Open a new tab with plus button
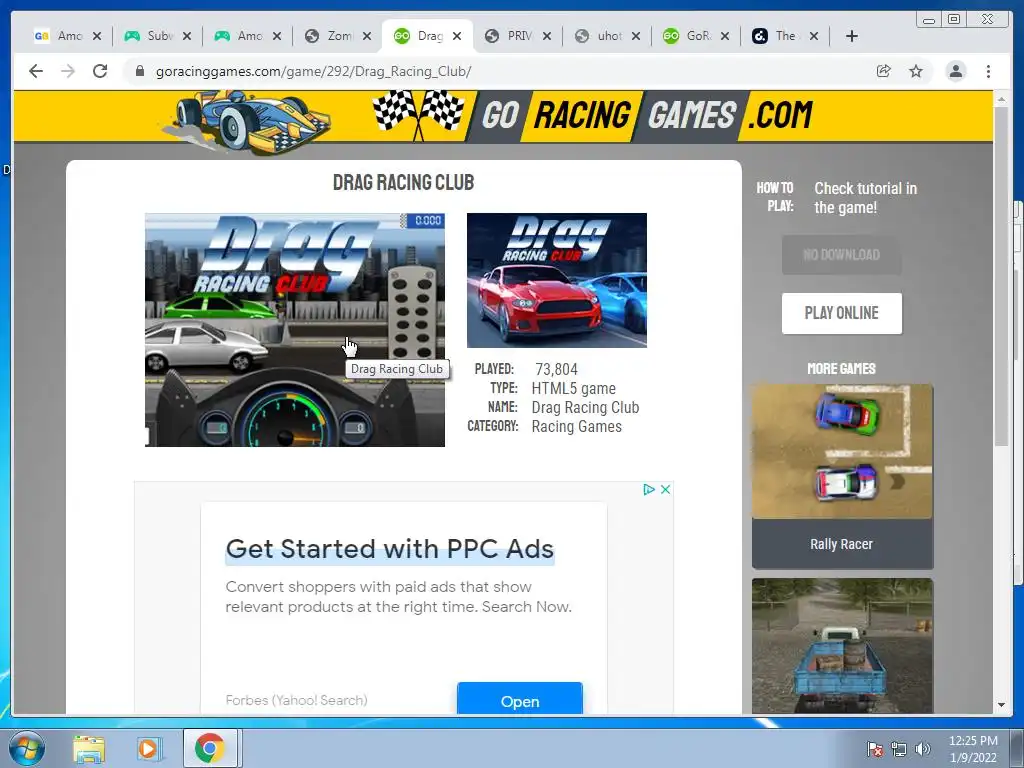 pos(852,36)
